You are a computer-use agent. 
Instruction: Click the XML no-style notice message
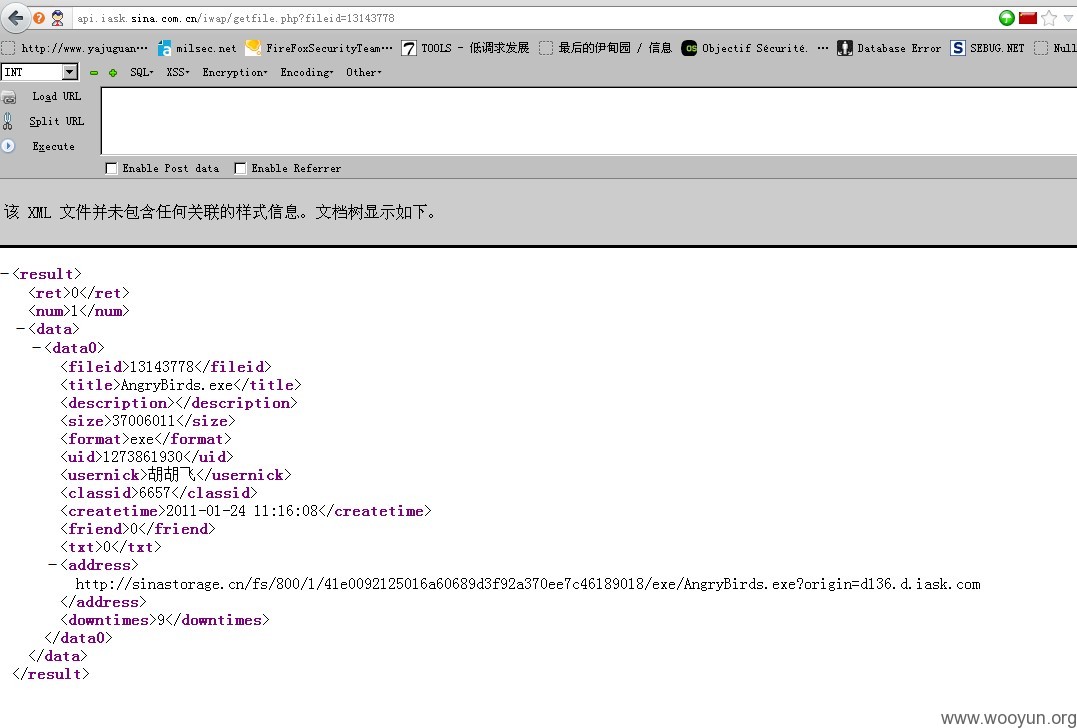point(220,212)
